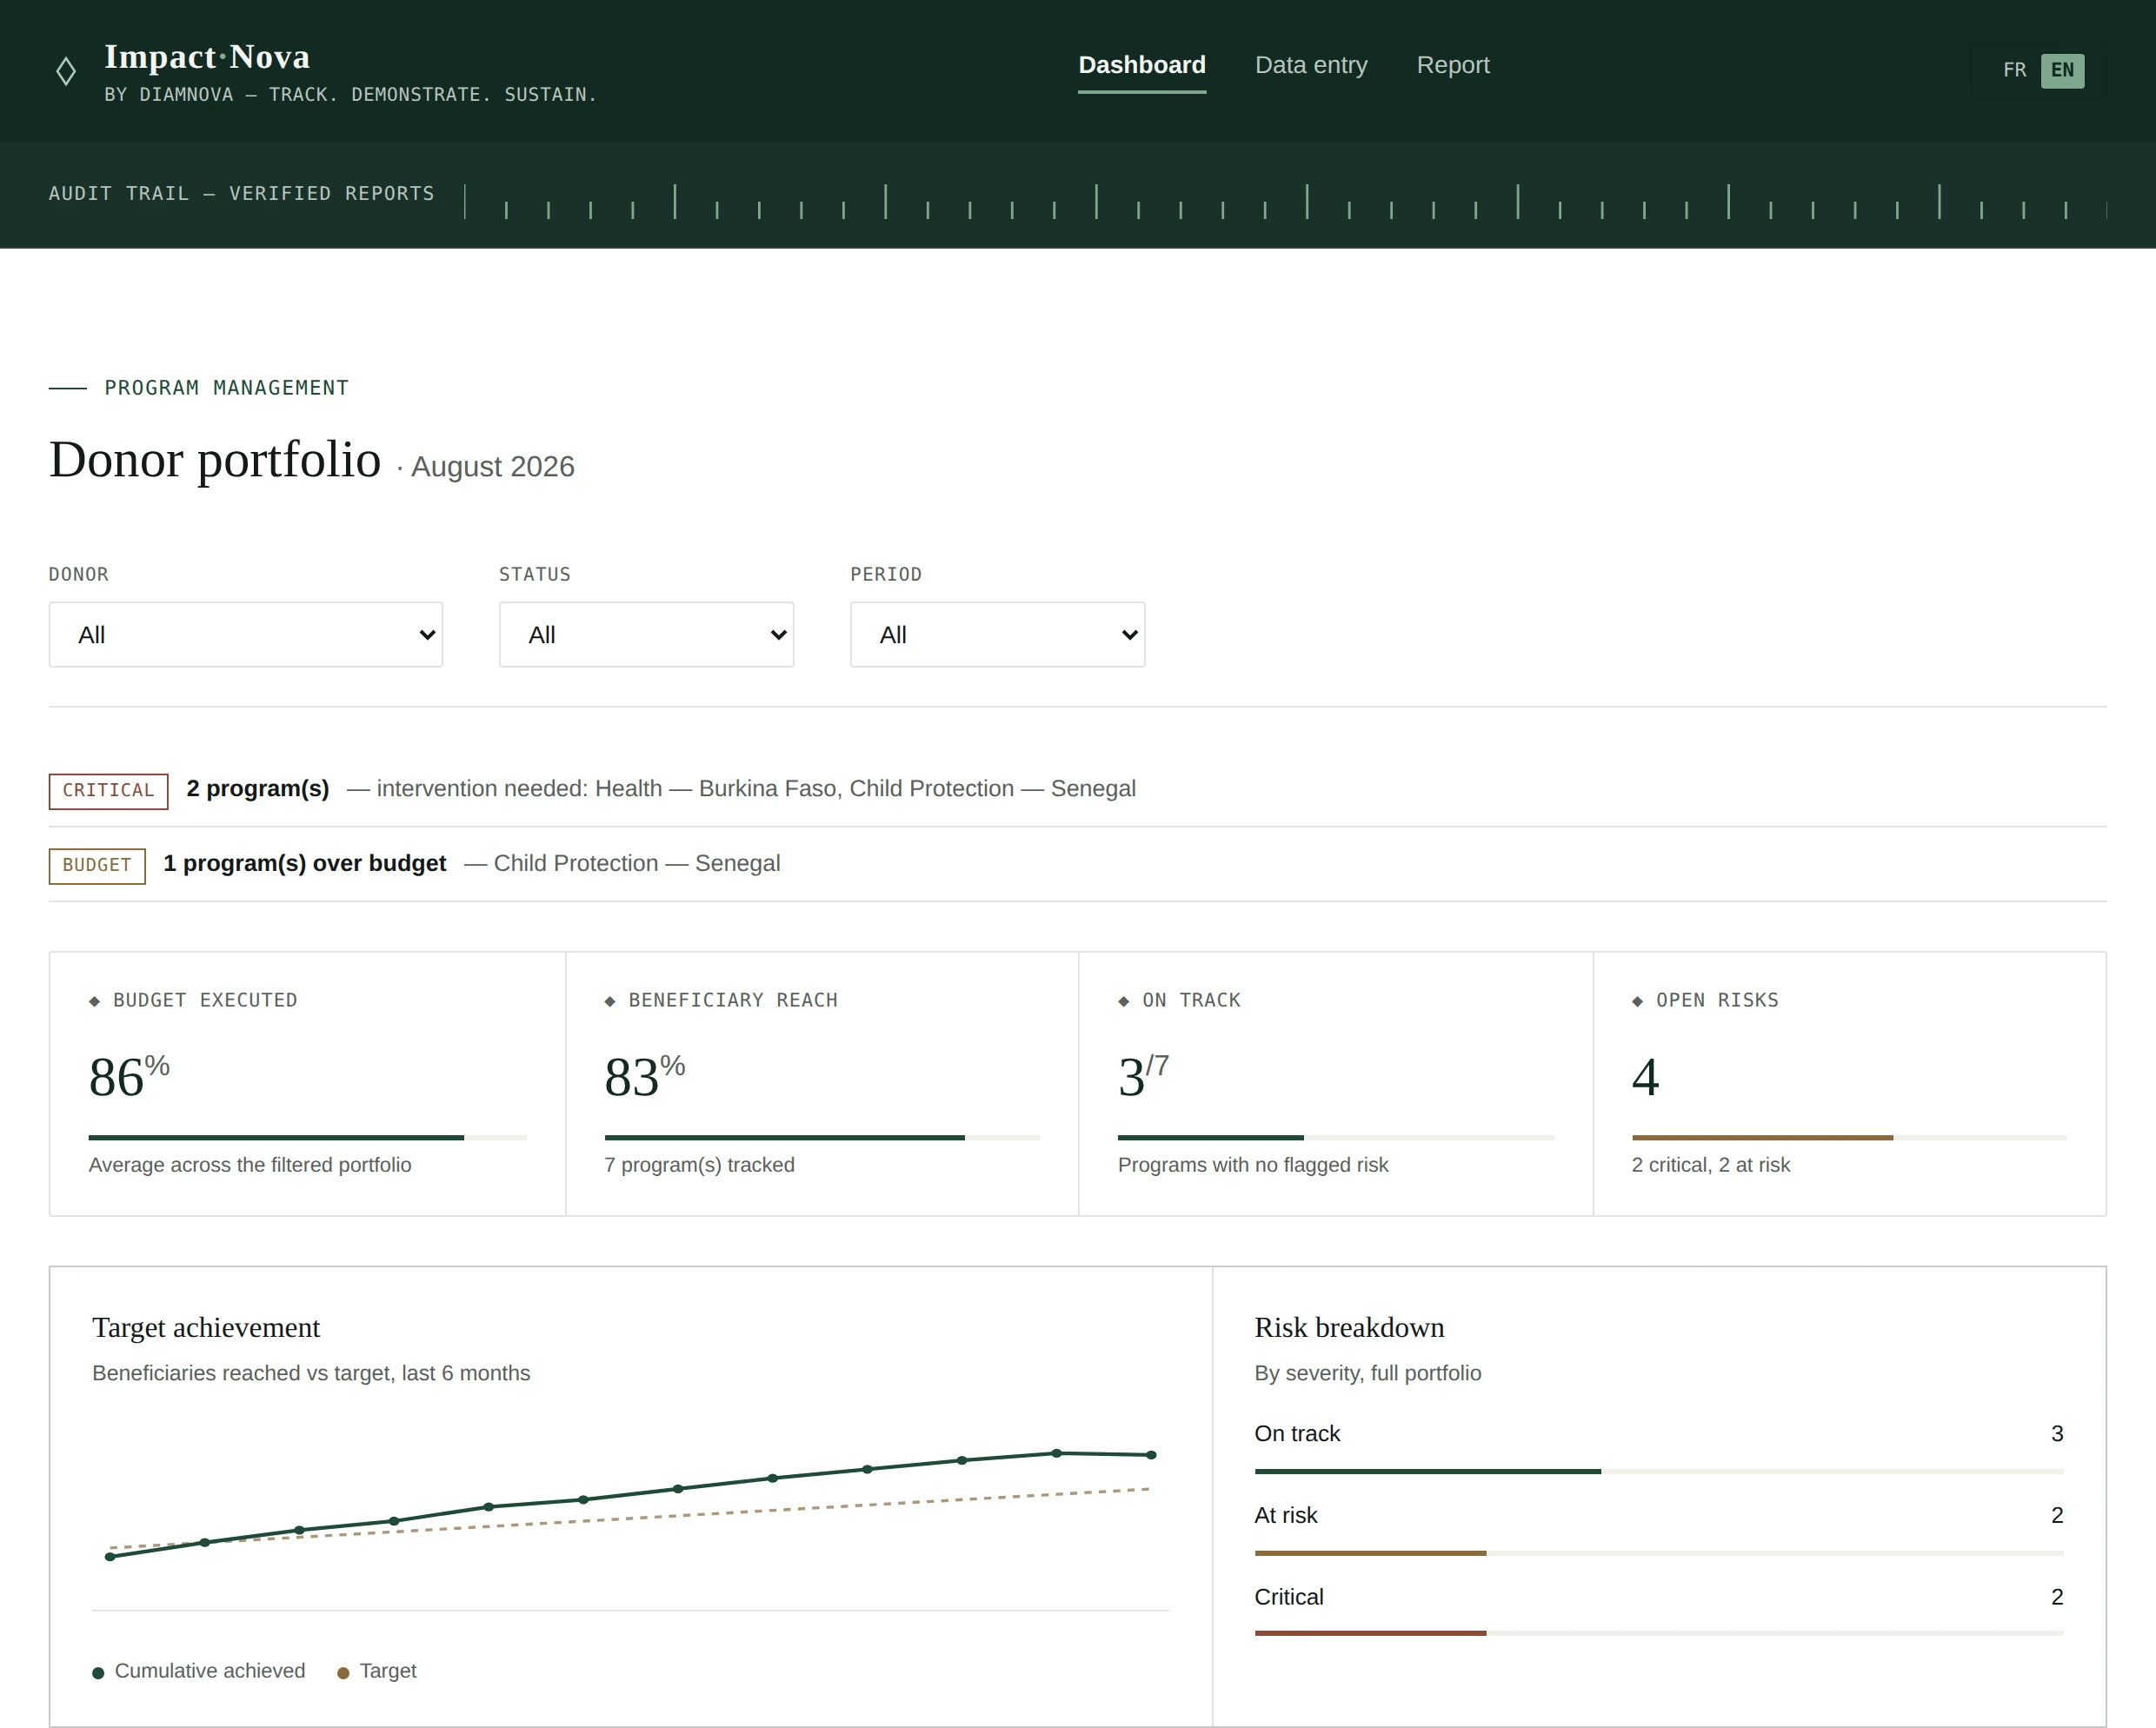Click the Beneficiary Reach diamond bullet icon
2156x1728 pixels.
[x=610, y=1001]
